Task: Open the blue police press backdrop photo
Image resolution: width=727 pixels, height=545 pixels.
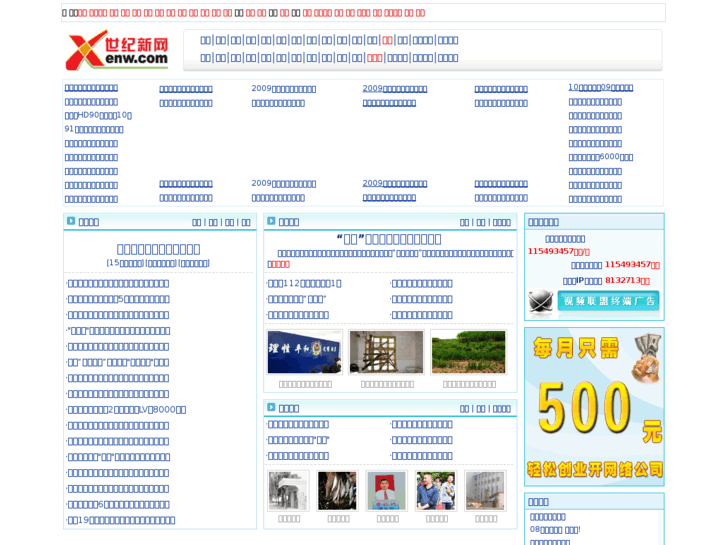Action: tap(305, 352)
